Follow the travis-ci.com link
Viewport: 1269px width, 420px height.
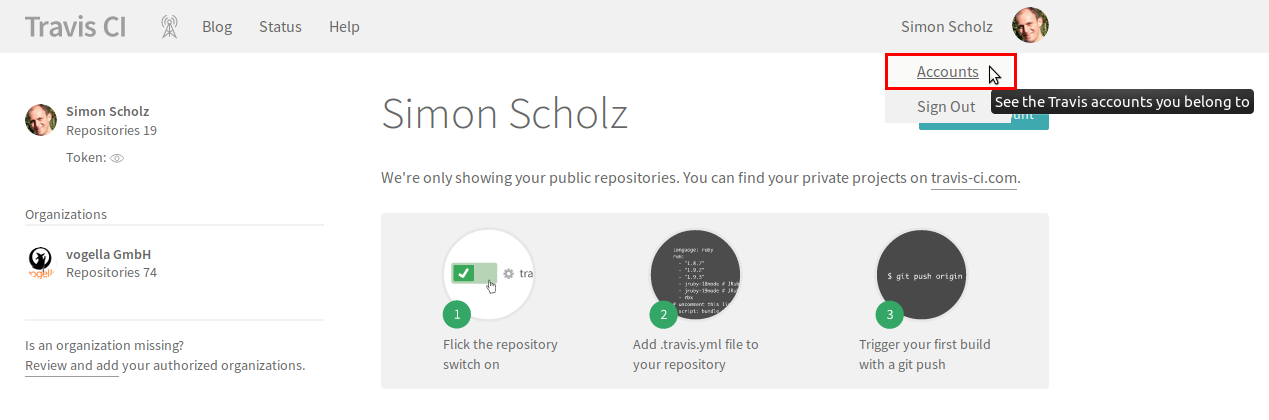[x=974, y=178]
